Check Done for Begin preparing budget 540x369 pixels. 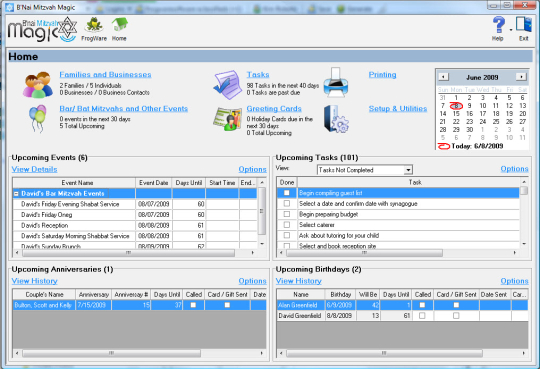coord(287,214)
